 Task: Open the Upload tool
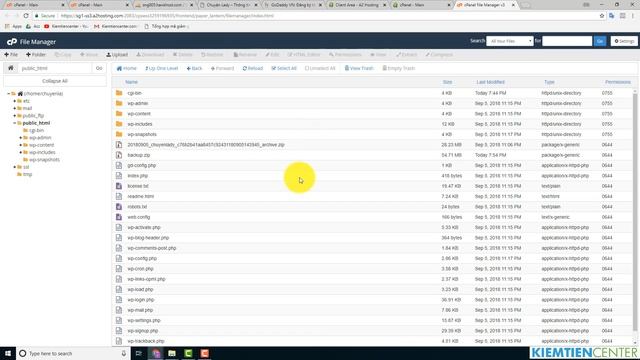117,54
